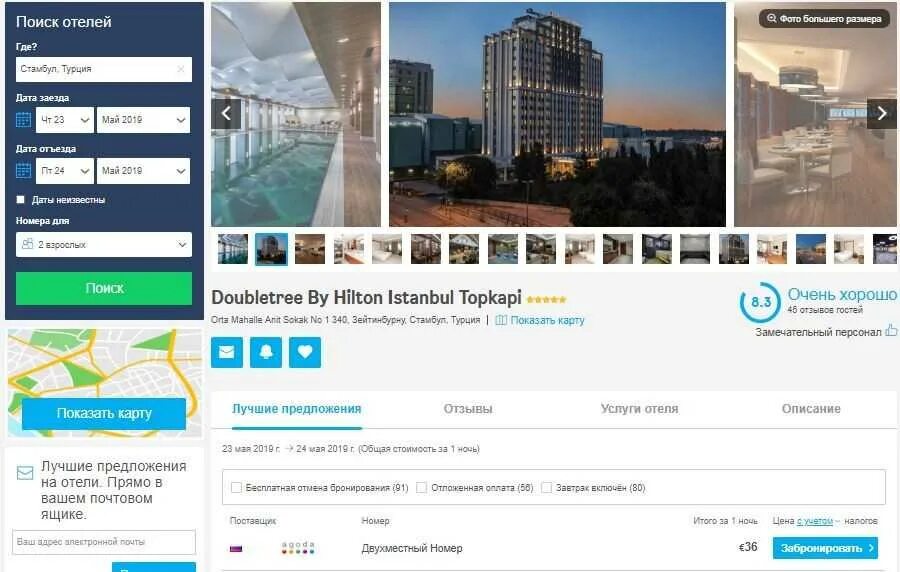Enable Завтрак включён filter
900x572 pixels.
coord(546,488)
